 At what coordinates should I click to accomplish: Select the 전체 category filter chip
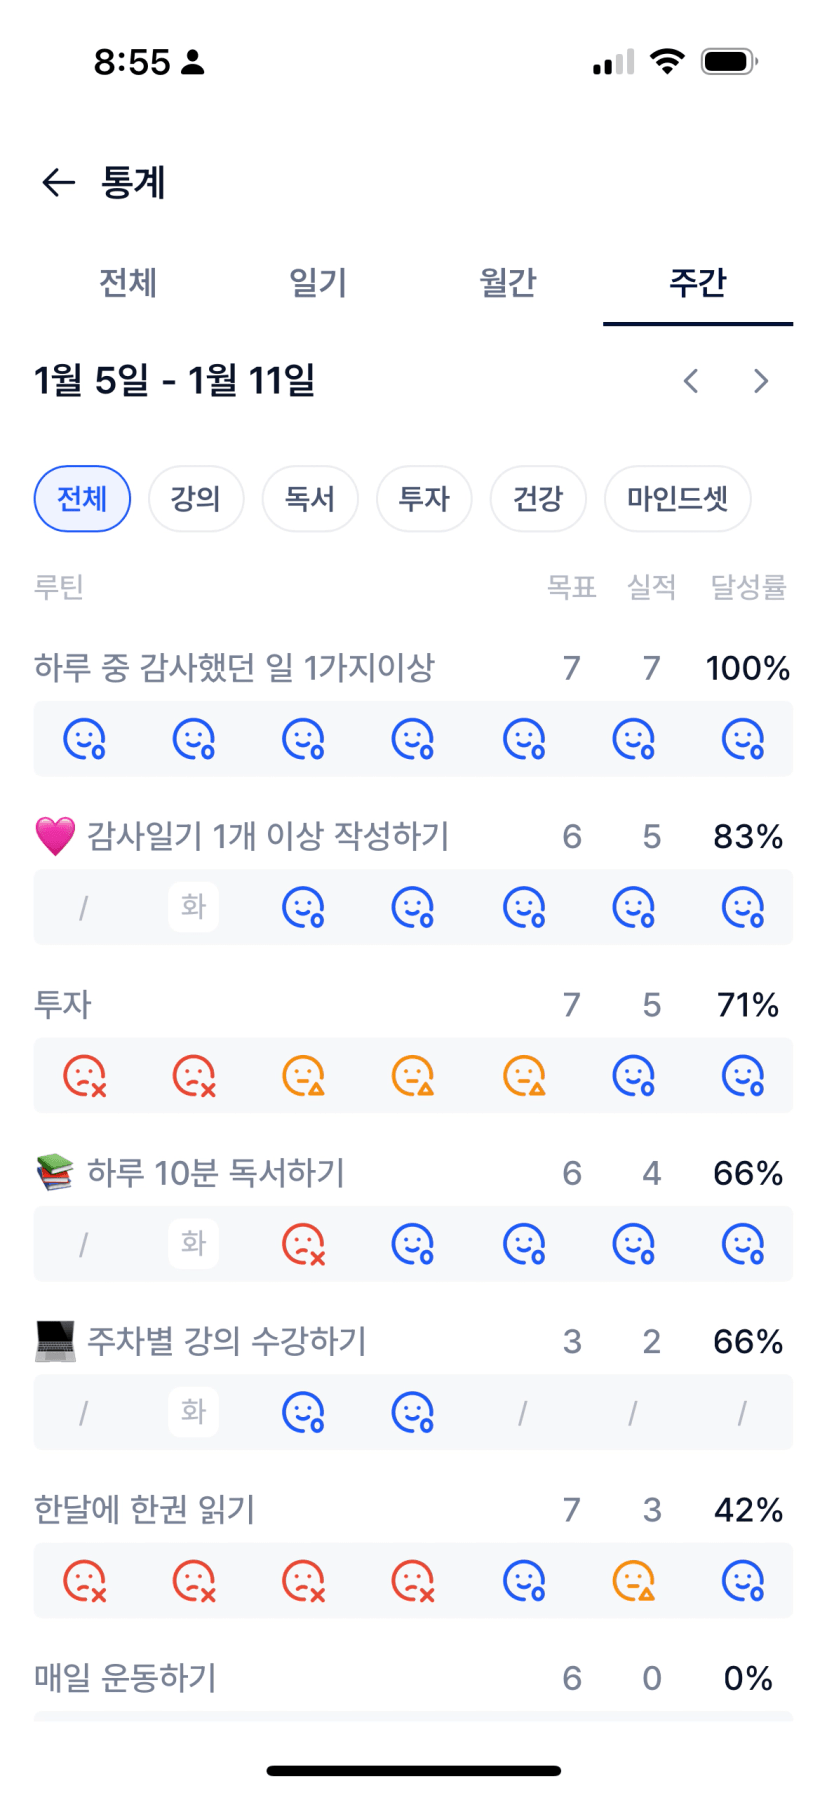(82, 499)
